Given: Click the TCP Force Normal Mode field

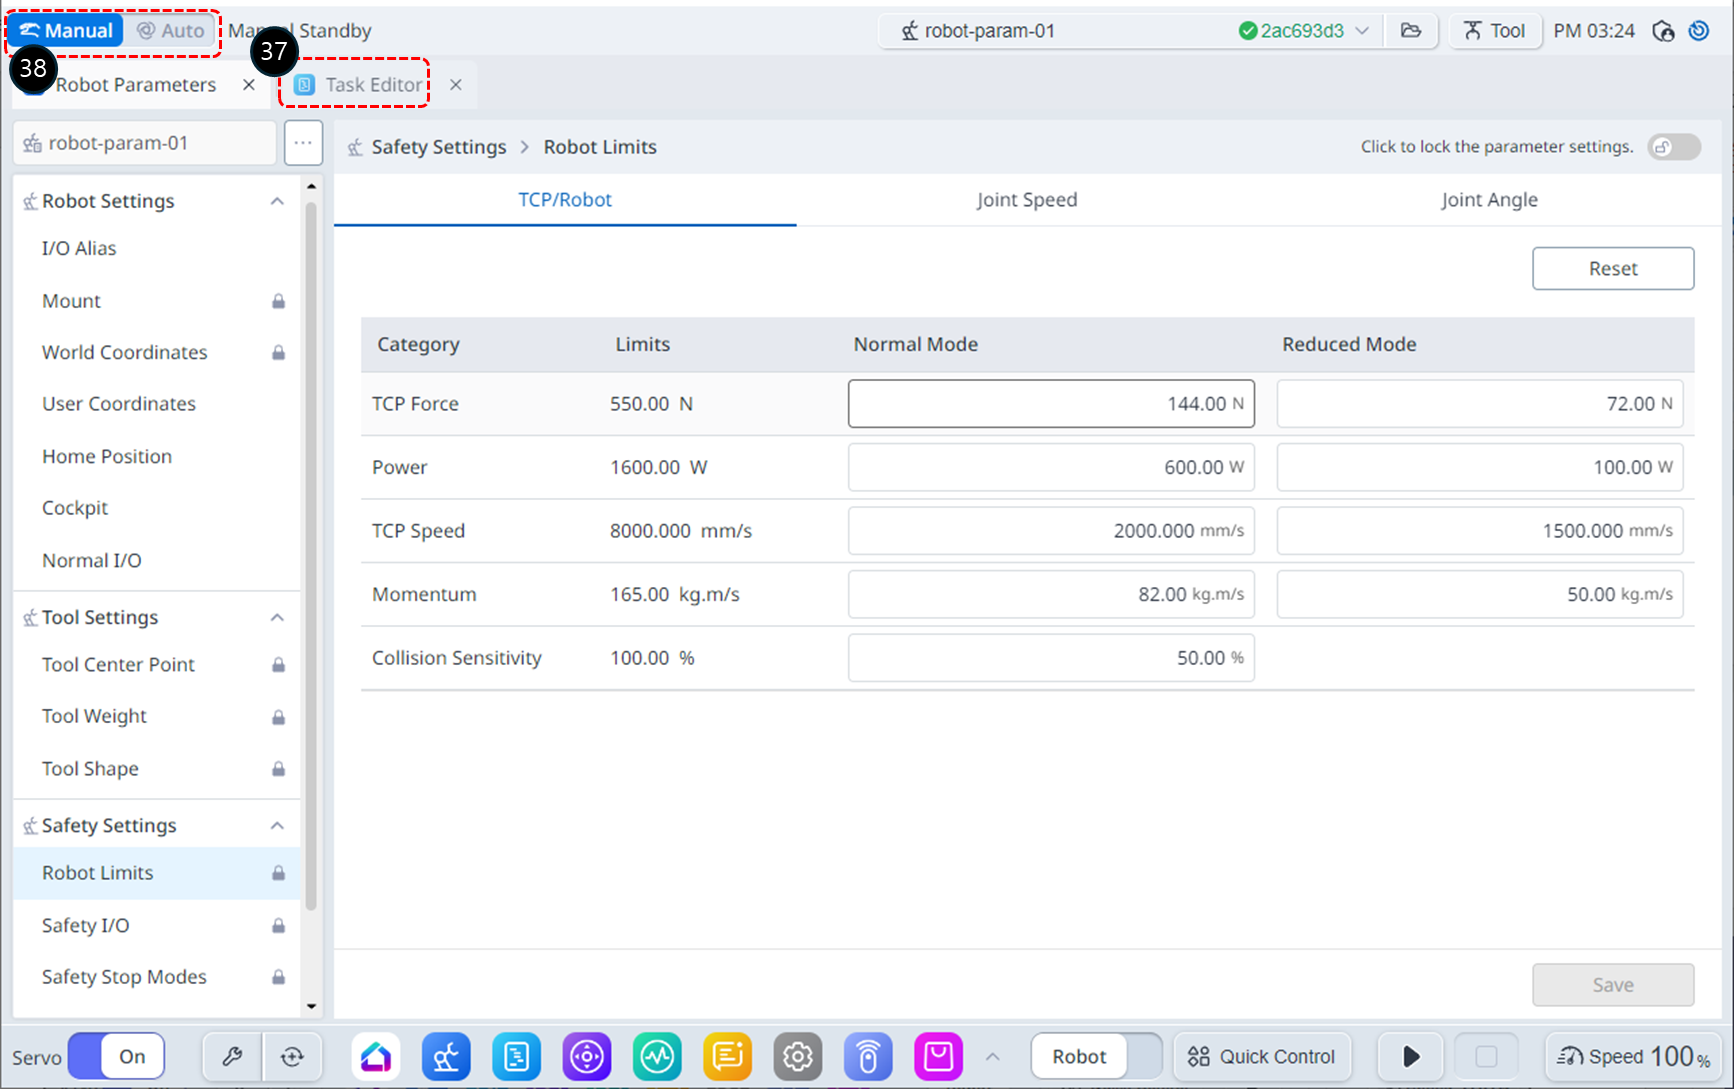Looking at the screenshot, I should (x=1050, y=403).
